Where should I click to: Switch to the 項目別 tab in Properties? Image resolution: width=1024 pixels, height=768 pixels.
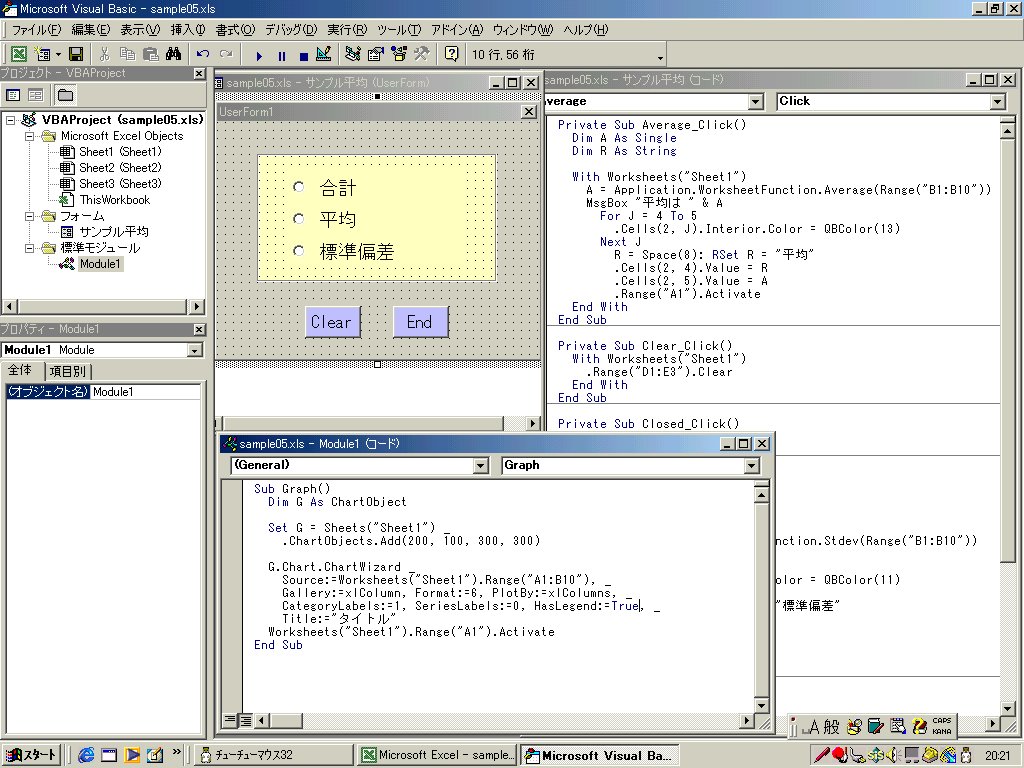coord(68,371)
